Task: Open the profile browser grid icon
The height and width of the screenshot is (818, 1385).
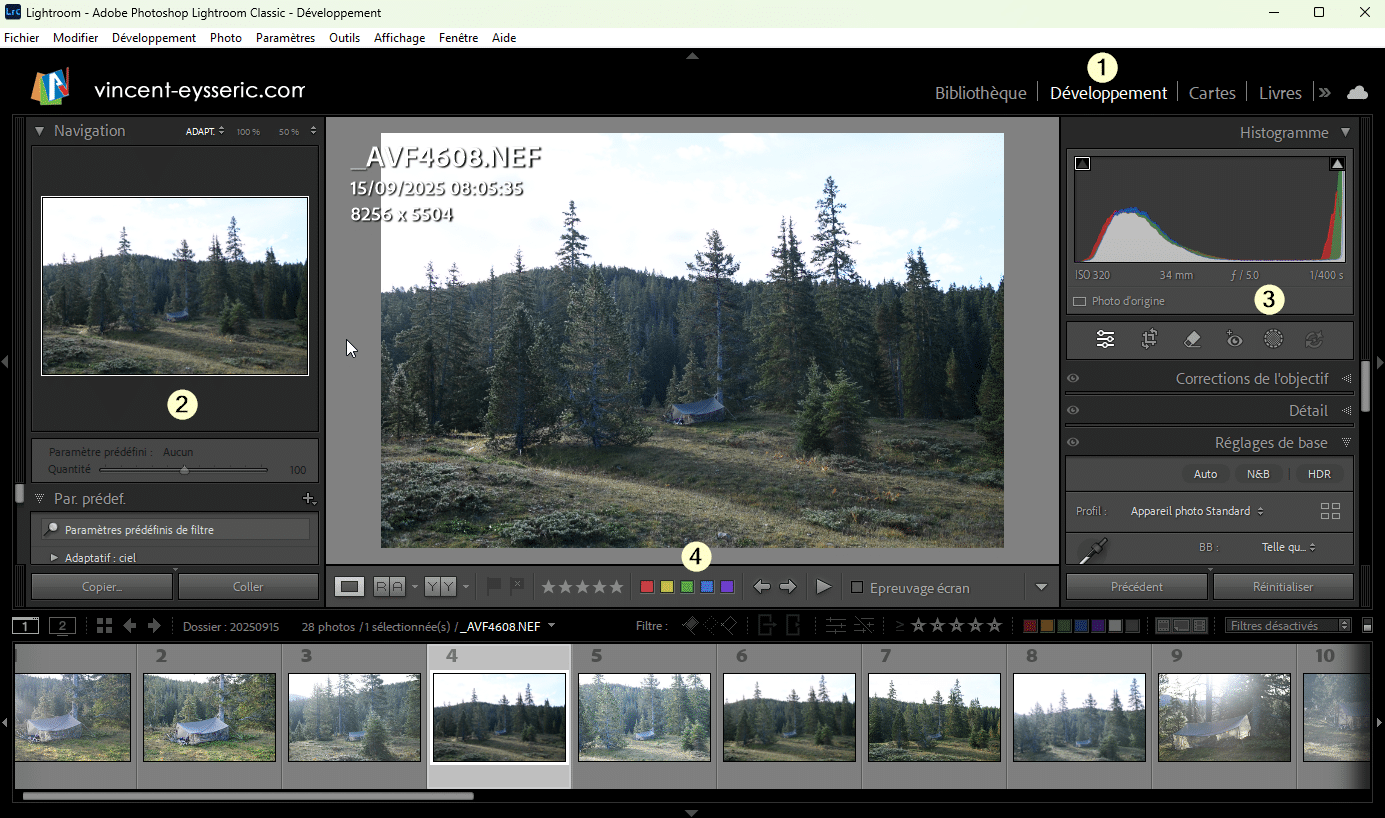Action: coord(1330,510)
